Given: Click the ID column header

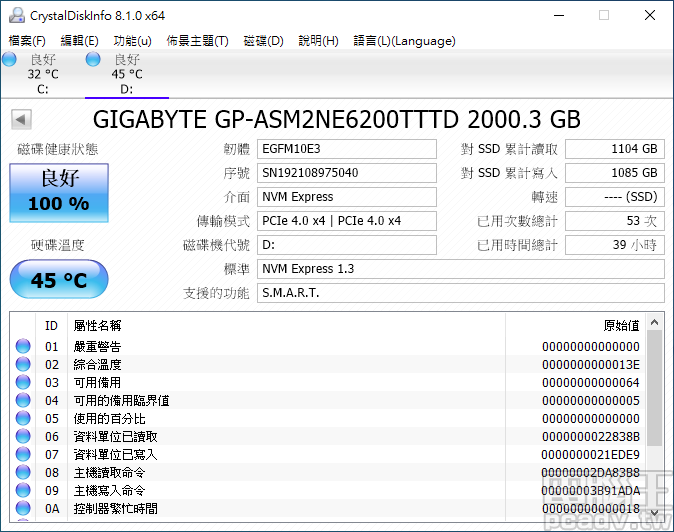Looking at the screenshot, I should click(x=52, y=326).
